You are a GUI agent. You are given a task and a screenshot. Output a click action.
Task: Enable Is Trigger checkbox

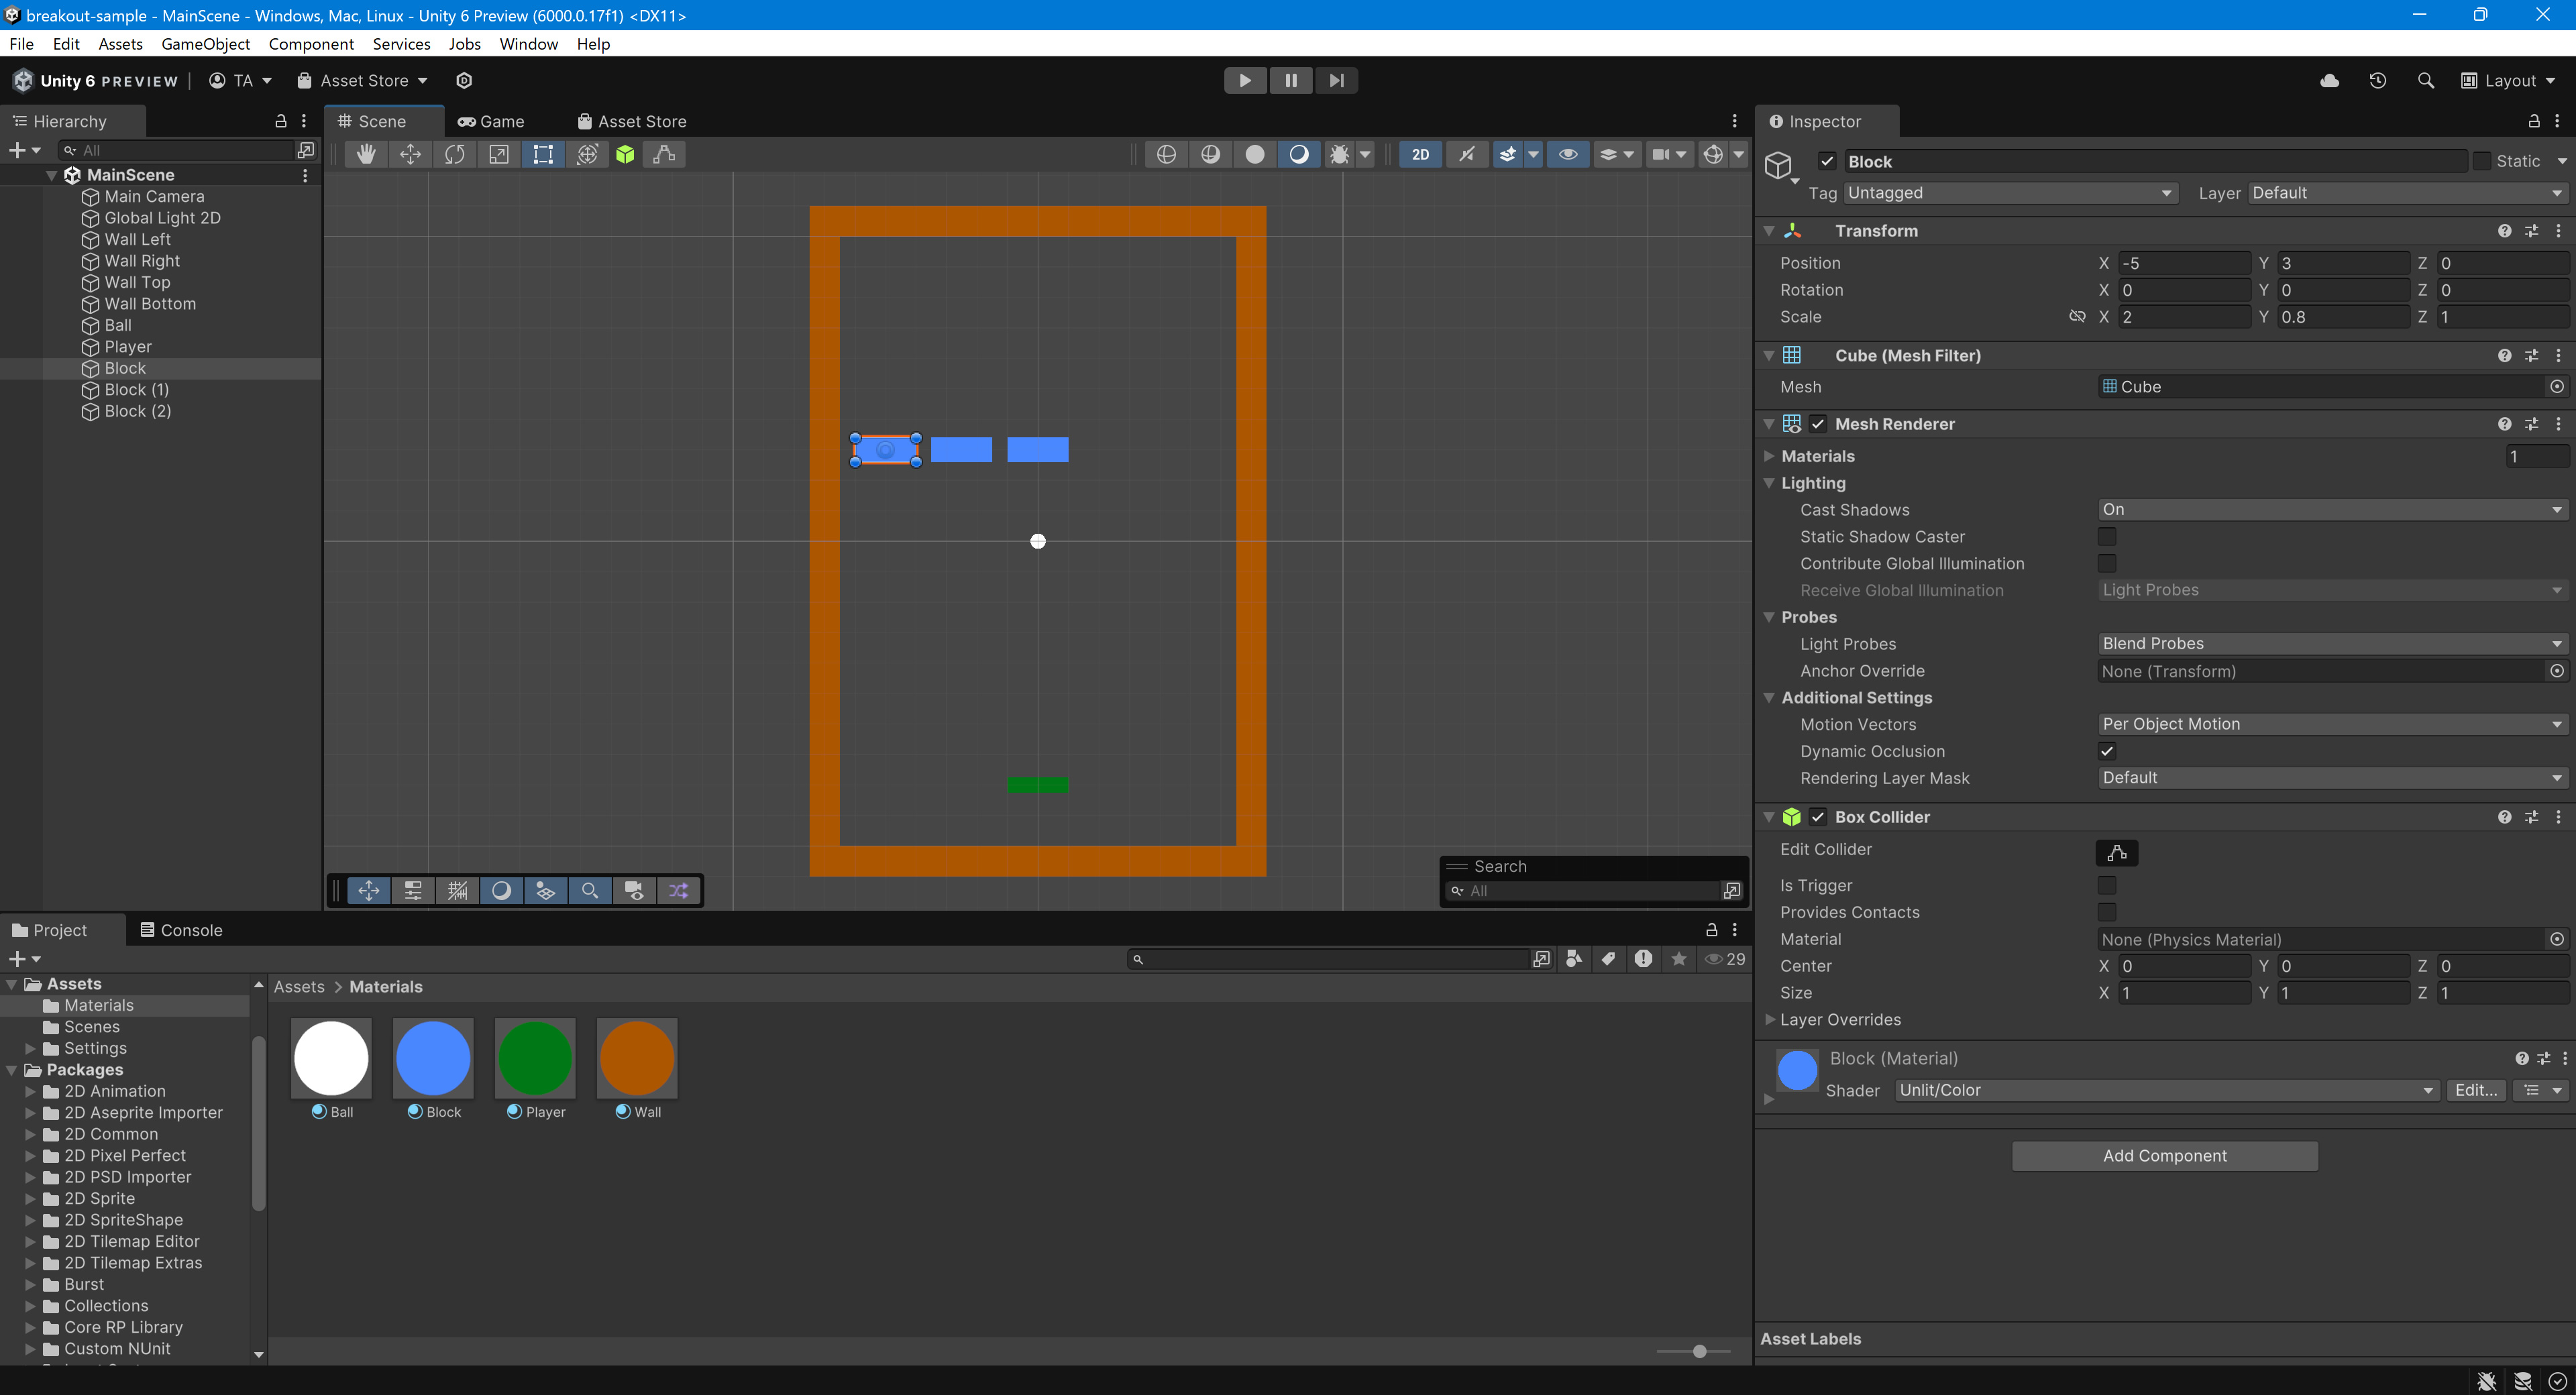pyautogui.click(x=2107, y=885)
